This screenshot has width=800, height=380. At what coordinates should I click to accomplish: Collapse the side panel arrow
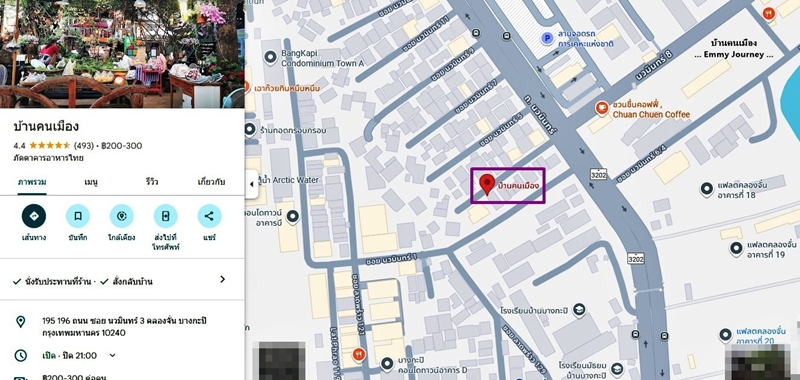tap(251, 184)
